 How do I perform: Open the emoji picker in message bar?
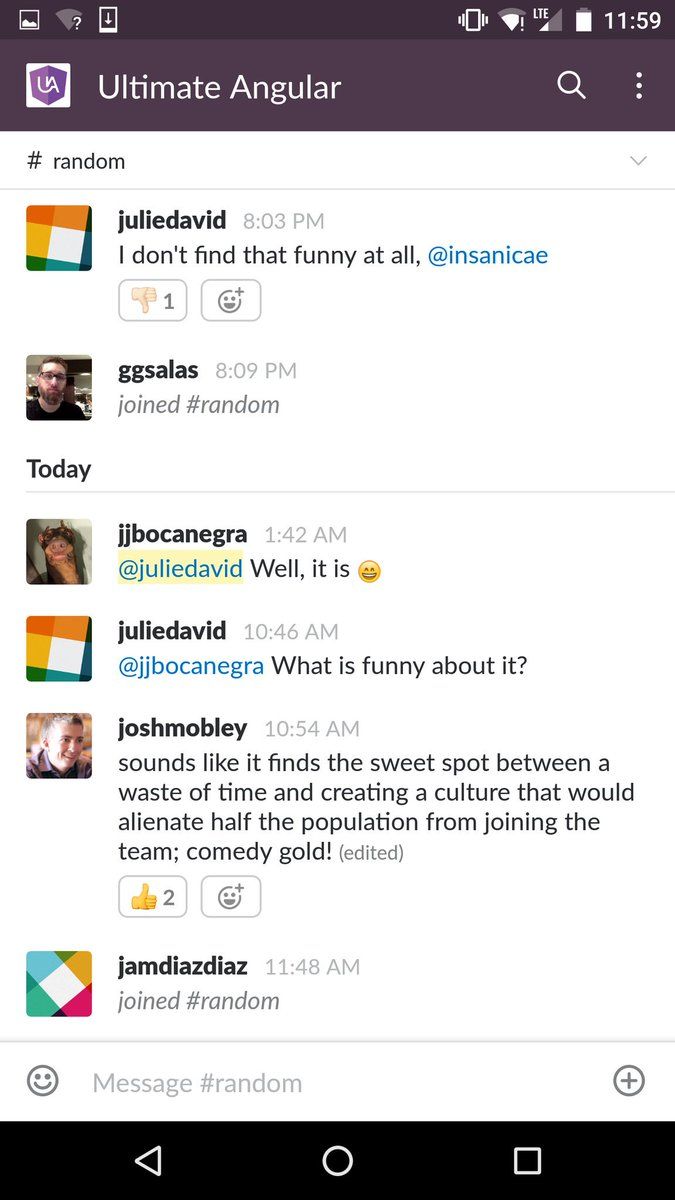(x=43, y=1081)
